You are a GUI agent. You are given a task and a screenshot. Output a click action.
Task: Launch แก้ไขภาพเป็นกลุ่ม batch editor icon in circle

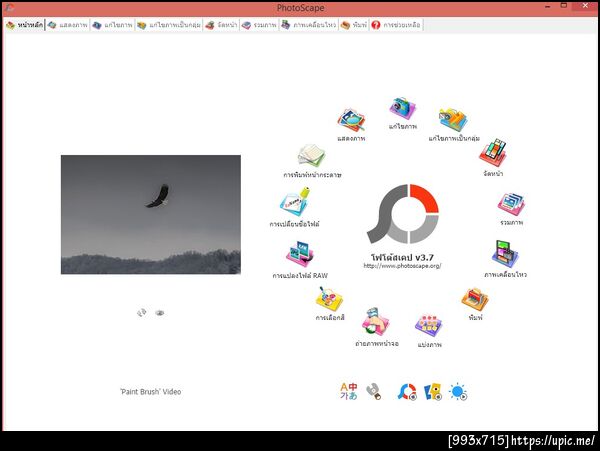click(453, 120)
